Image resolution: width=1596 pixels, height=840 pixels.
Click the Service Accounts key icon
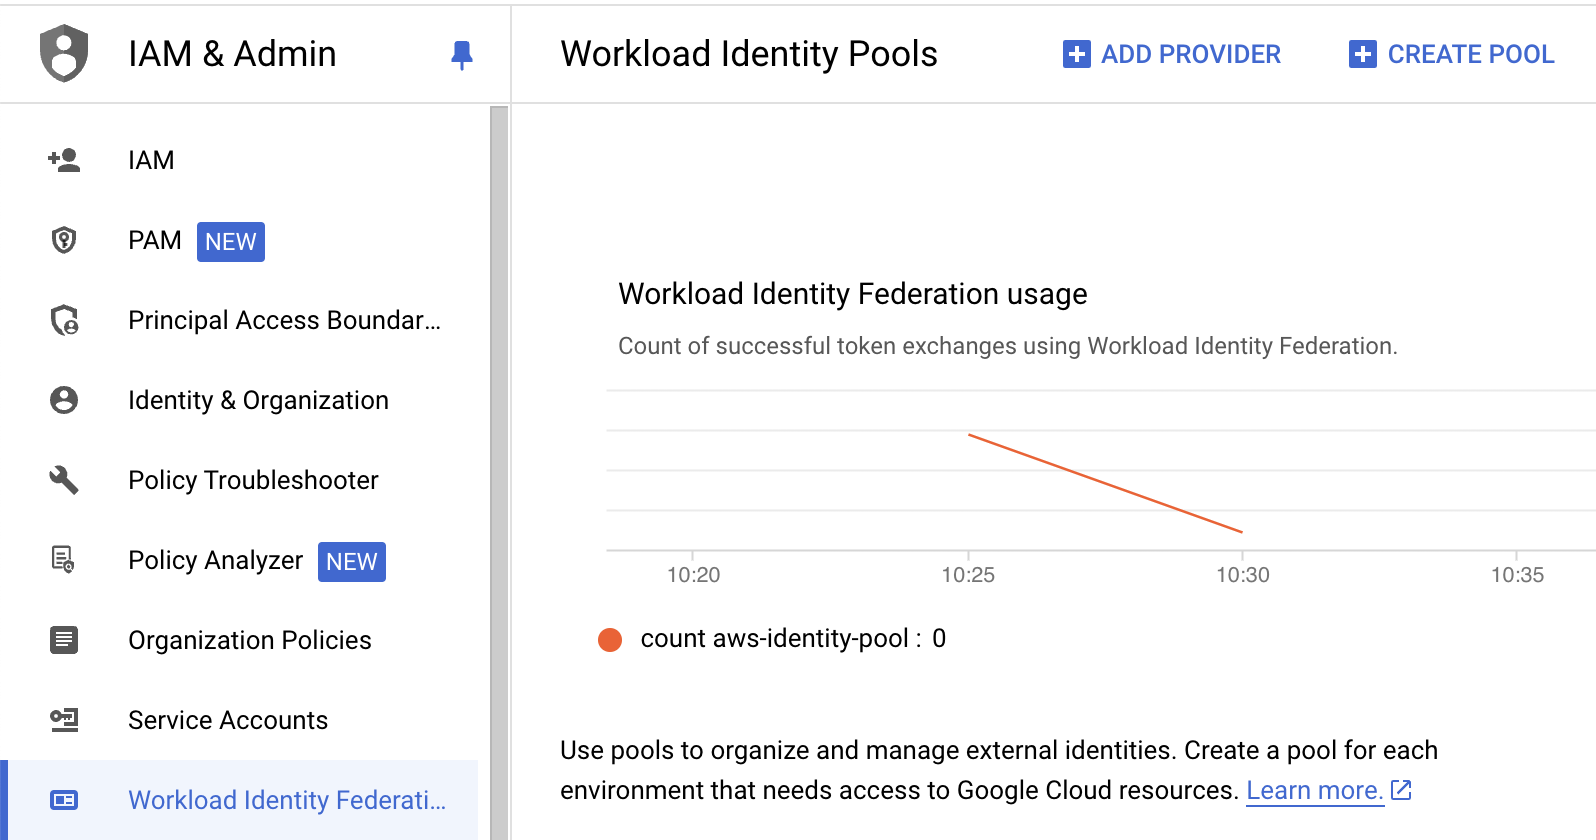coord(64,720)
